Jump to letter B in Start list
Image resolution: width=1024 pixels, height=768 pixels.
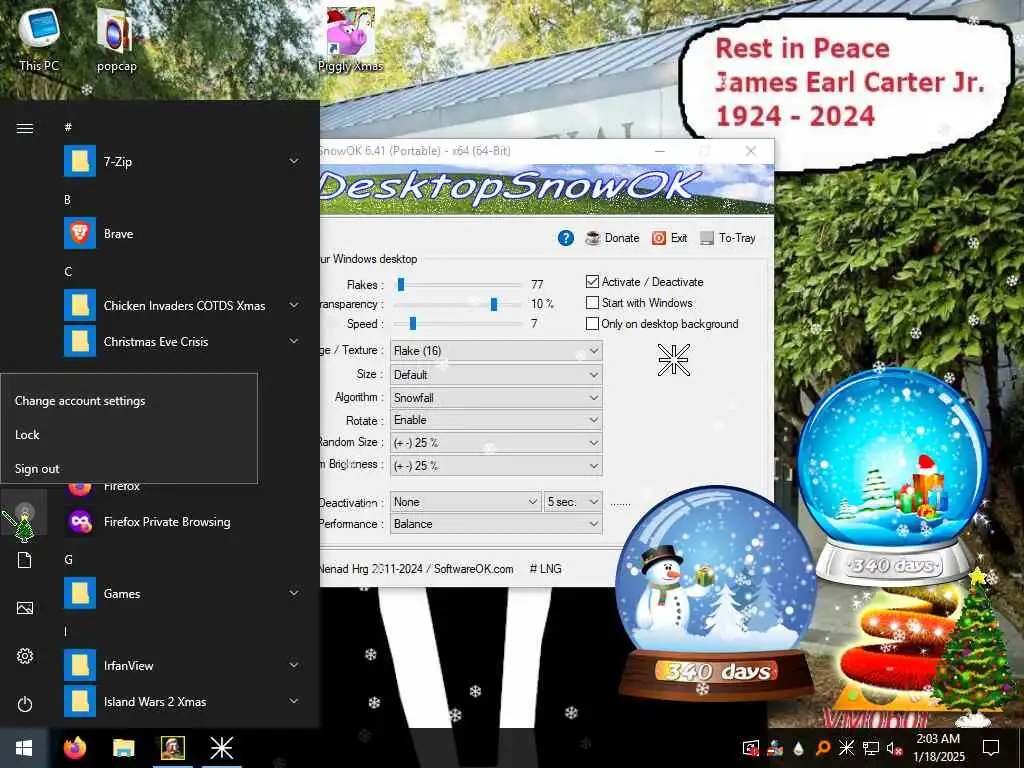(67, 199)
